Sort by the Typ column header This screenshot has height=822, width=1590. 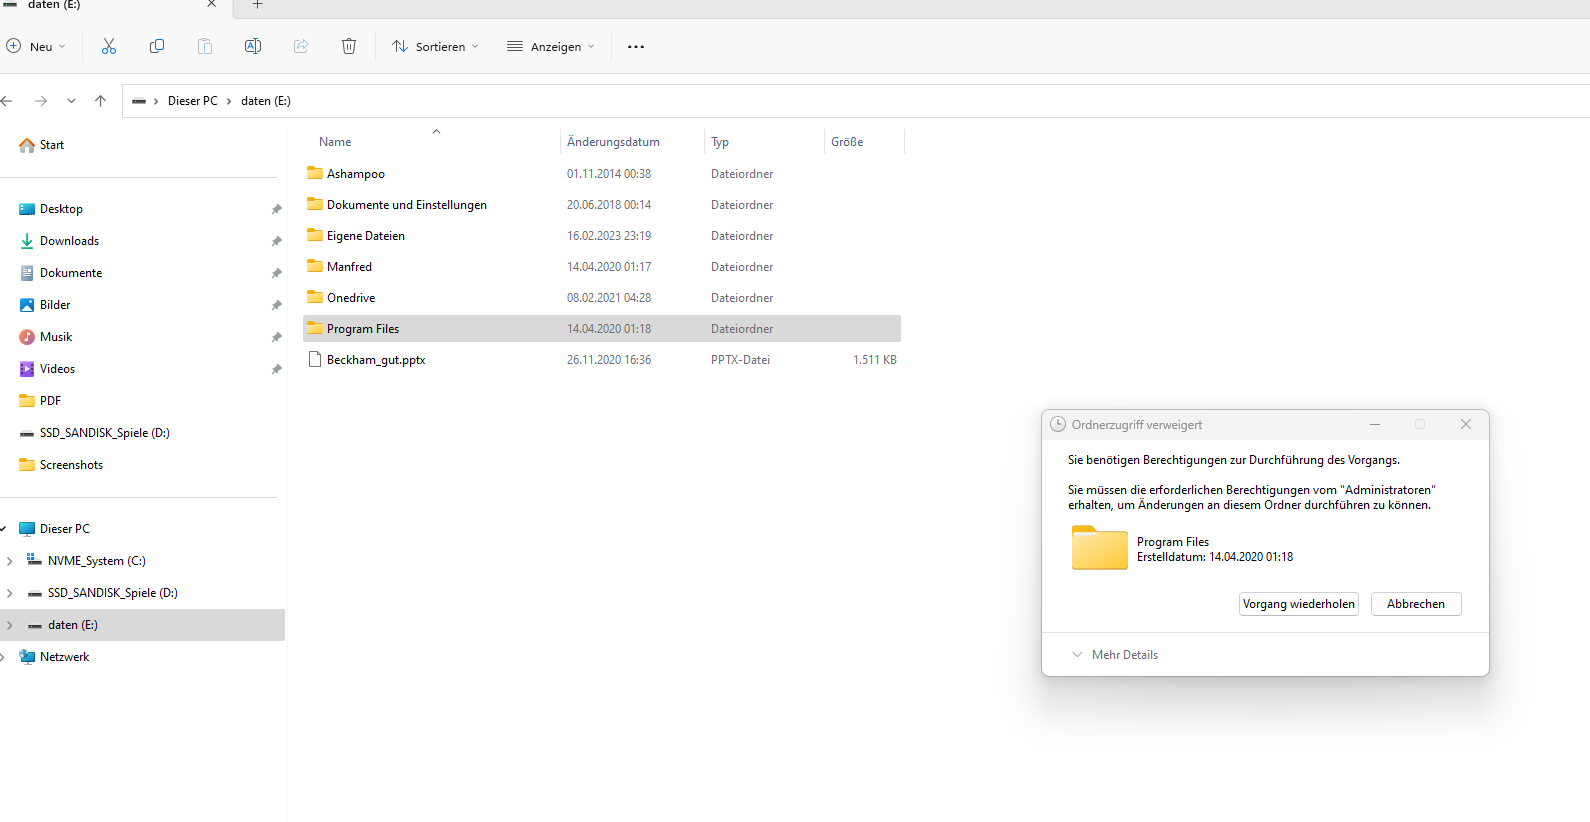tap(720, 142)
